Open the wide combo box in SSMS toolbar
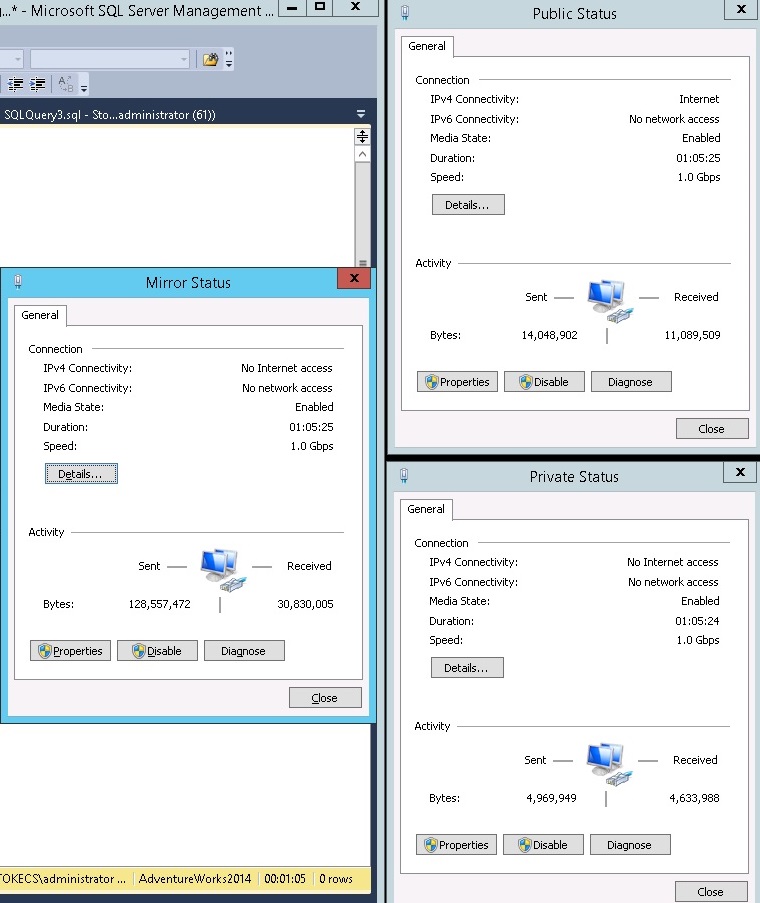This screenshot has height=903, width=760. coord(110,59)
